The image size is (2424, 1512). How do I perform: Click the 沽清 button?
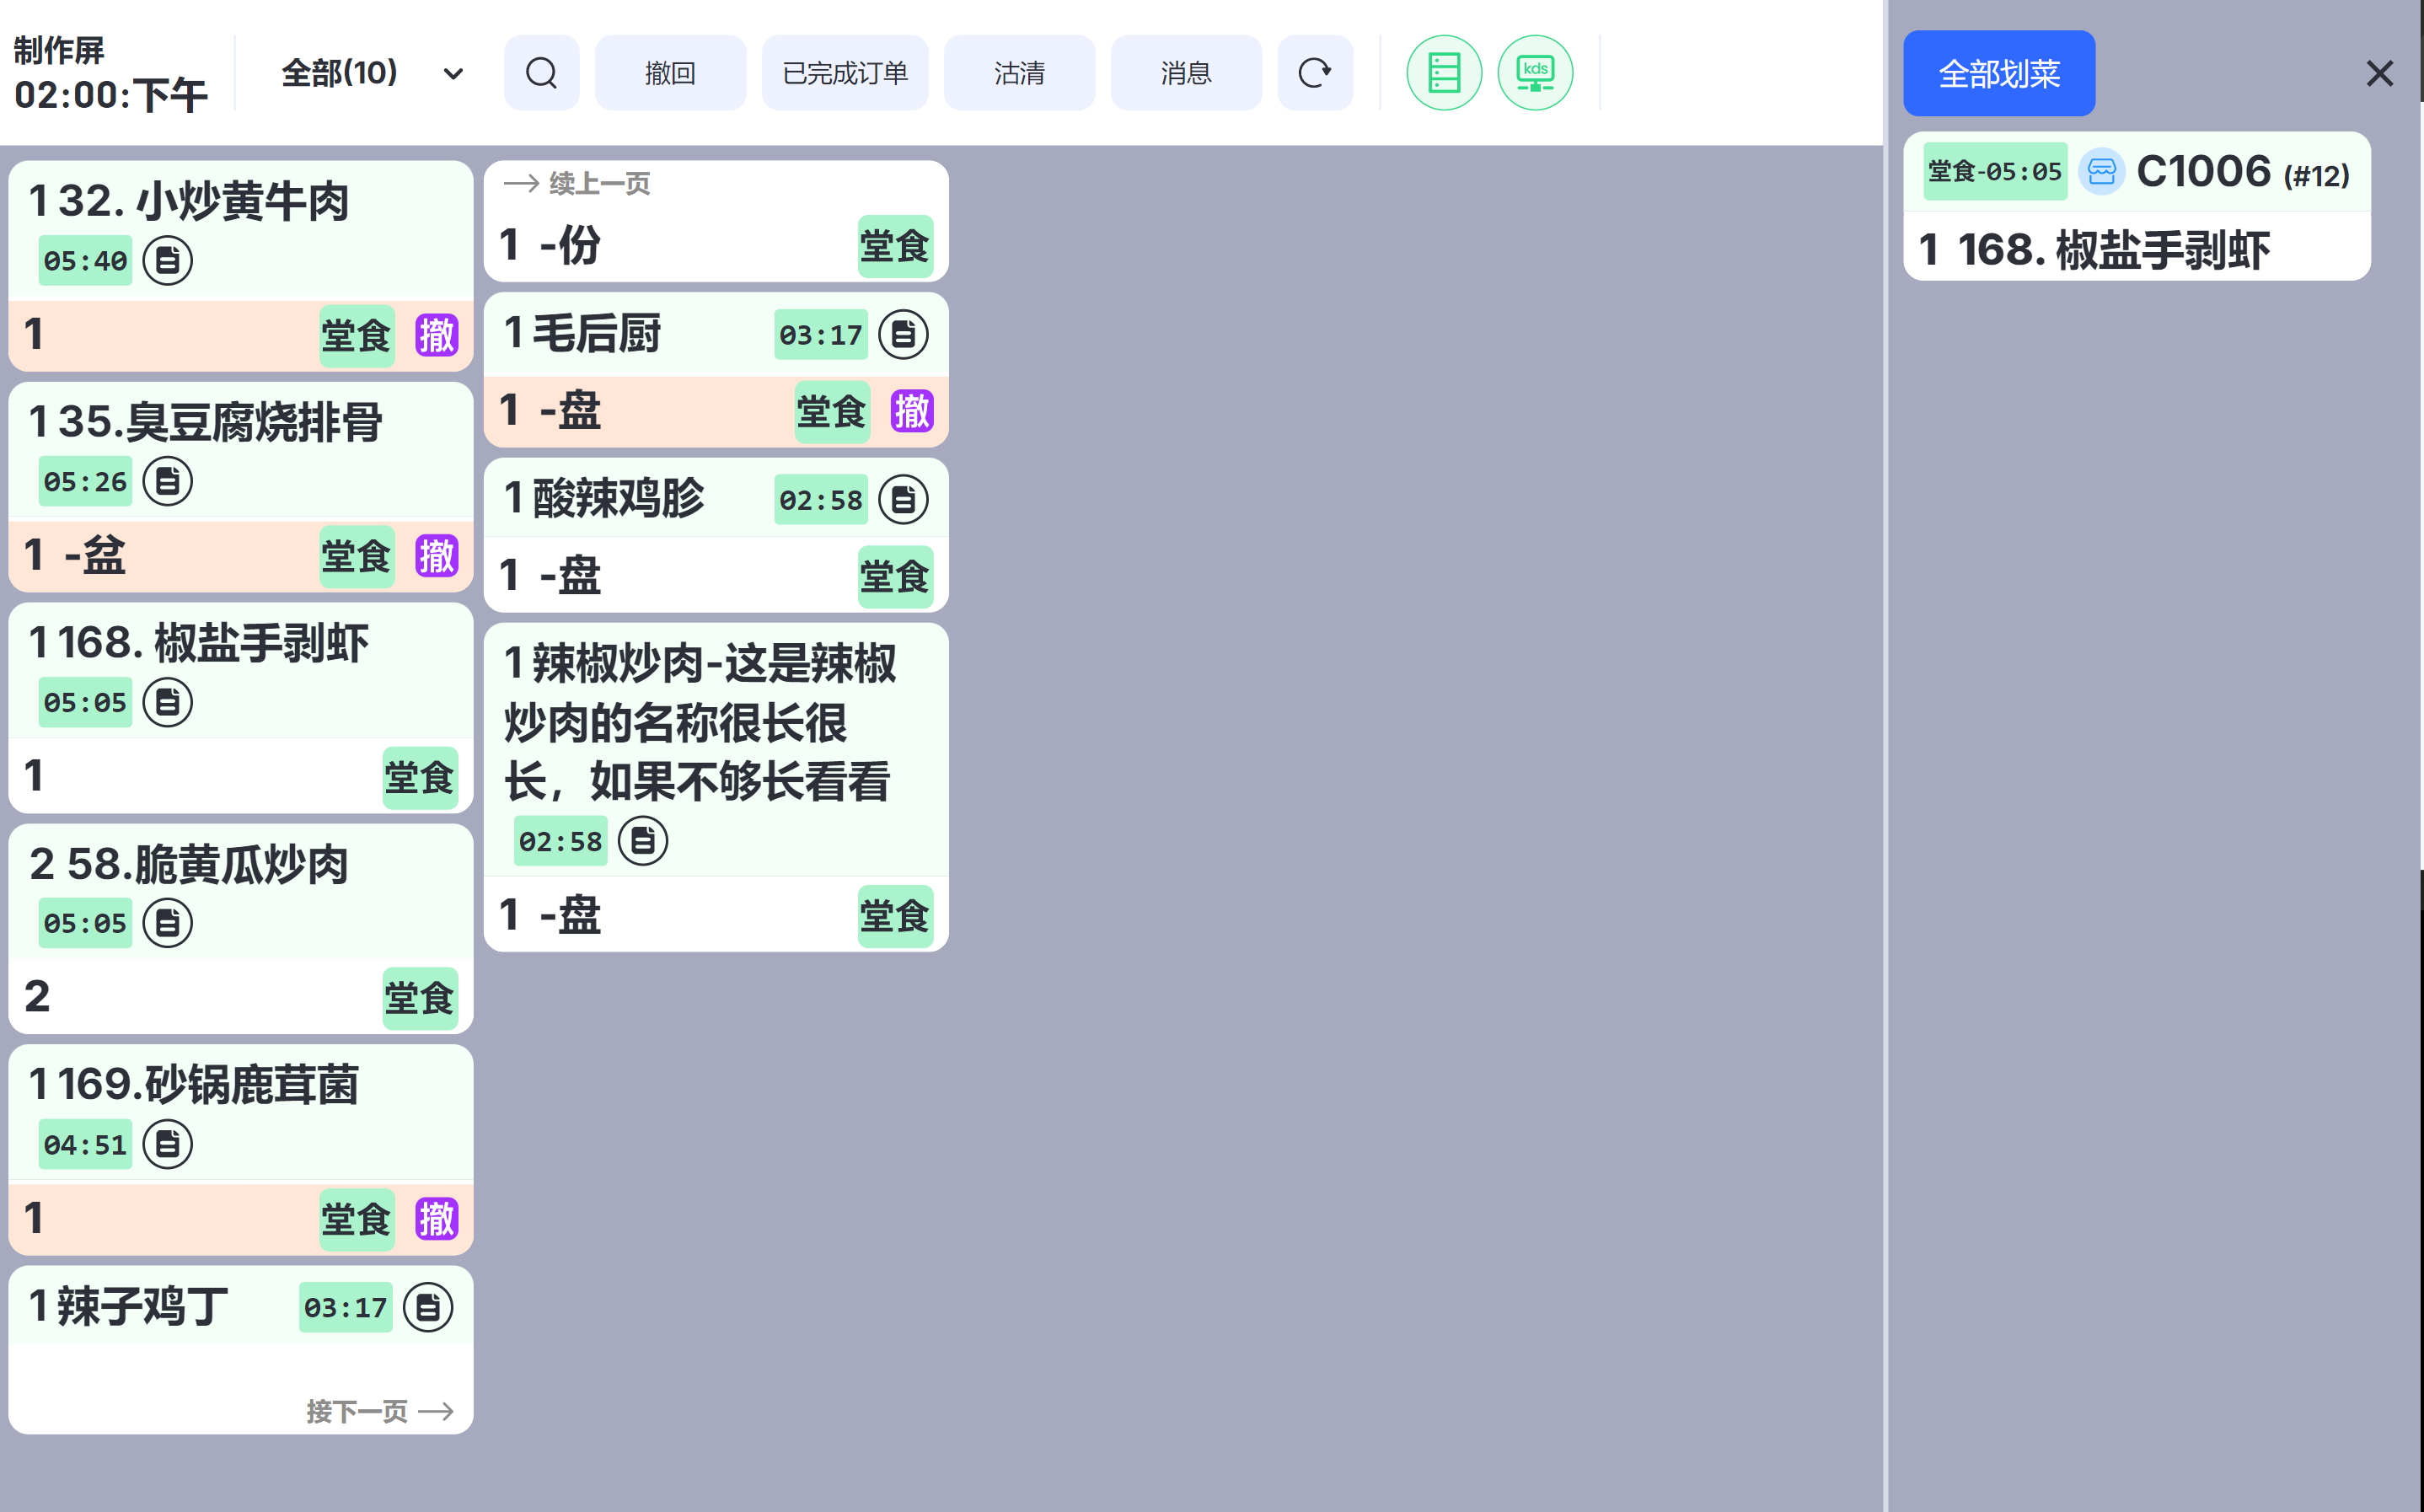pyautogui.click(x=1018, y=73)
